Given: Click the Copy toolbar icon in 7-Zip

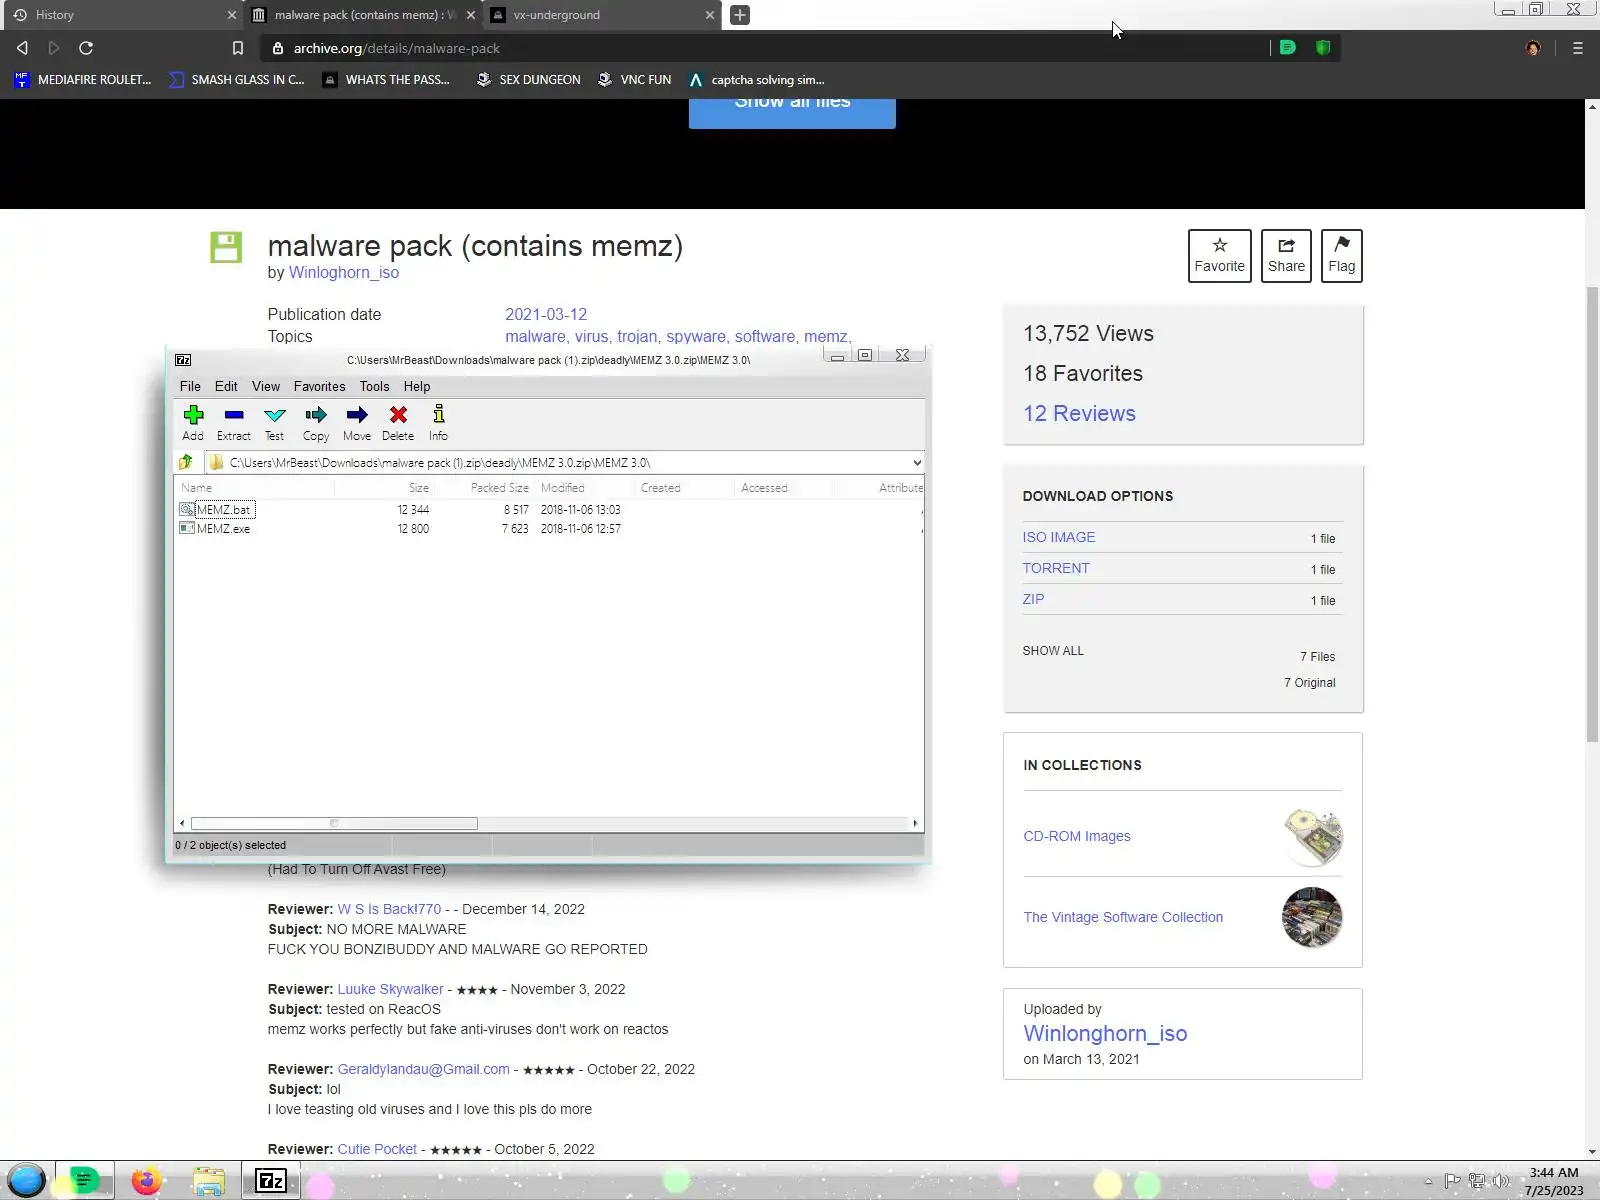Looking at the screenshot, I should [x=316, y=422].
